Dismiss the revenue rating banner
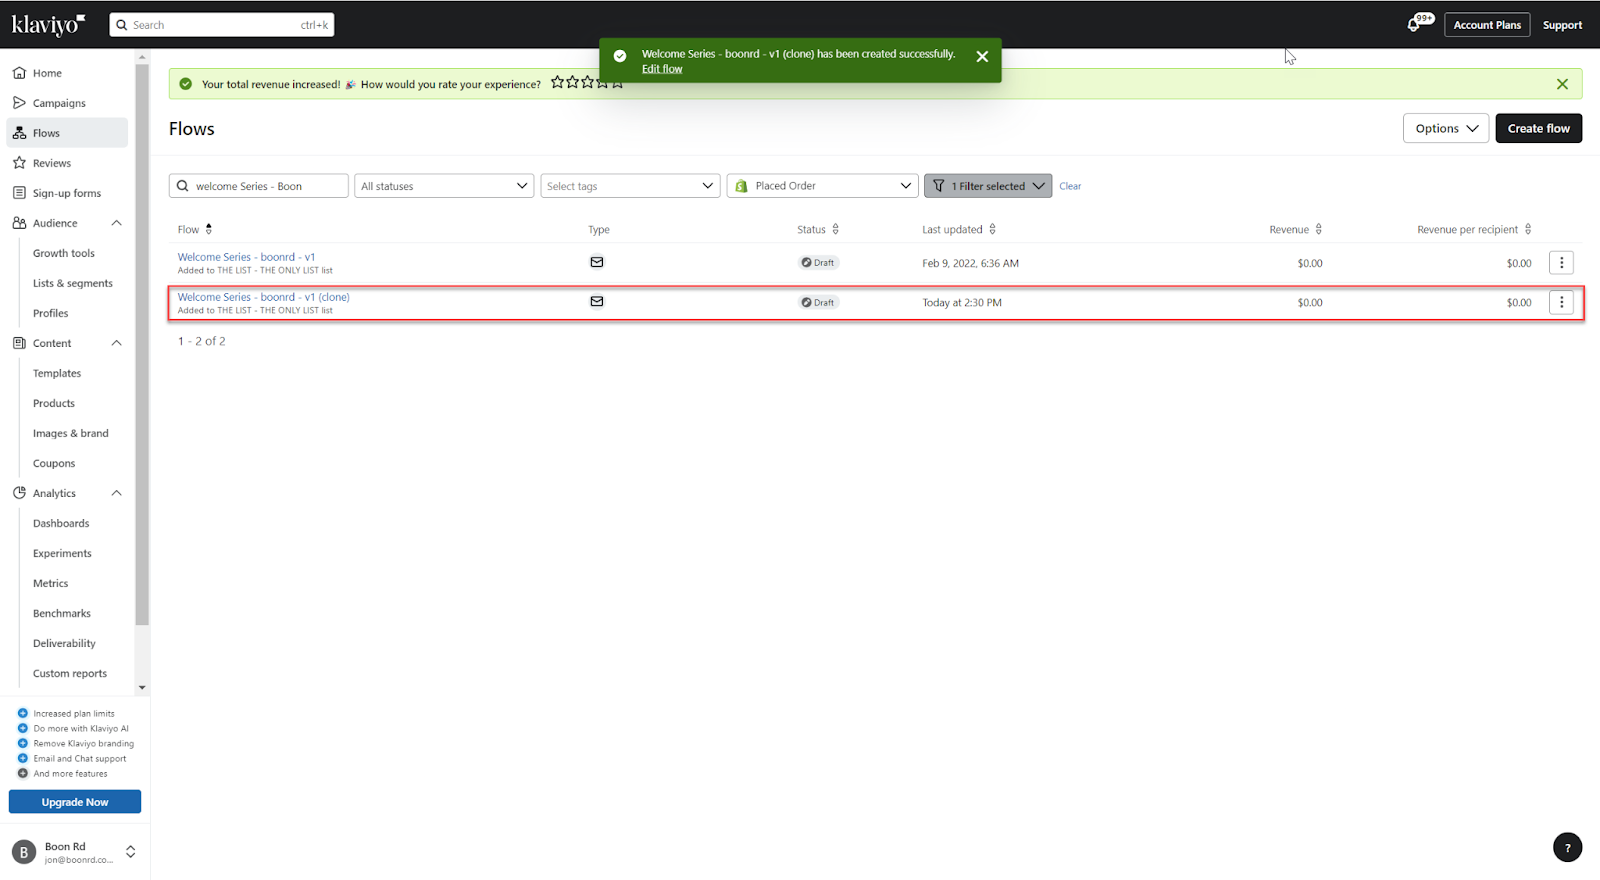 coord(1562,84)
